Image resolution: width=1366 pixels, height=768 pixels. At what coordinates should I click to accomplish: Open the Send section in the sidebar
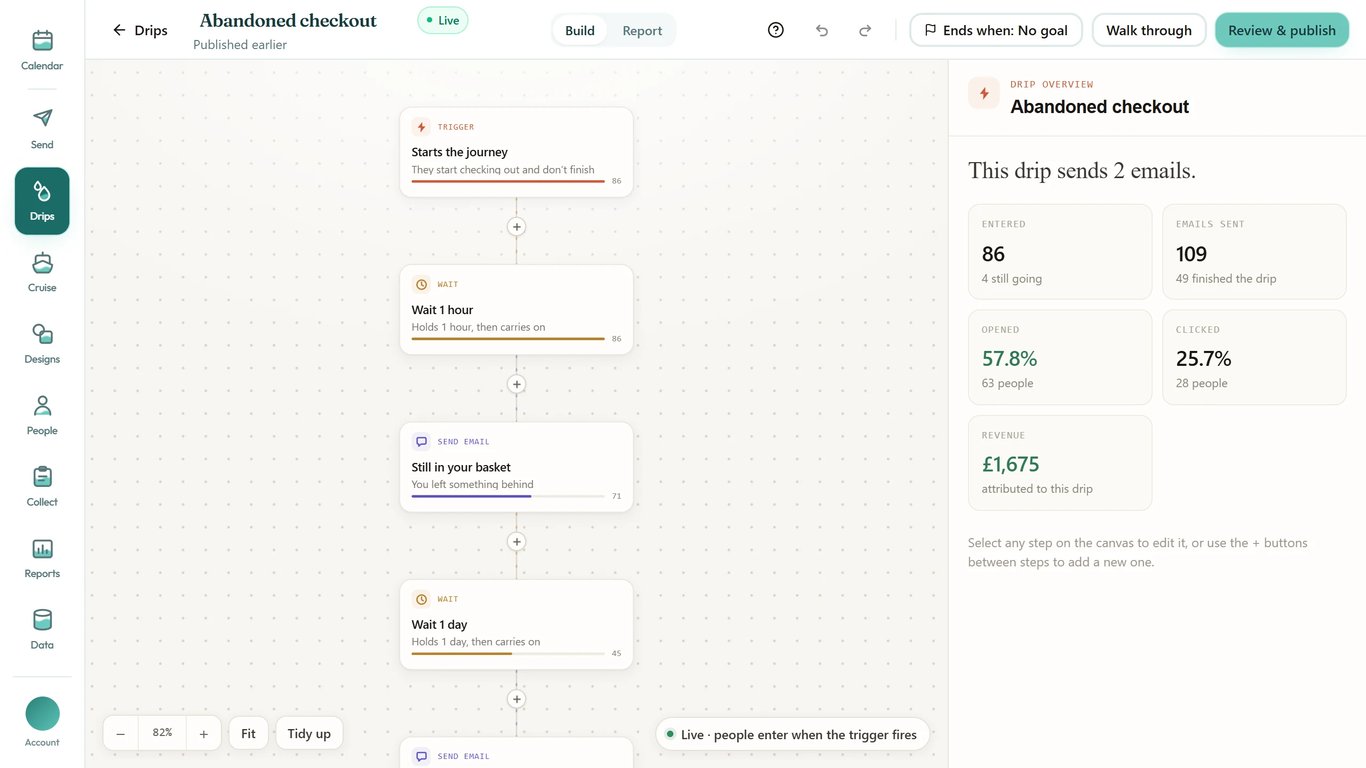(x=42, y=129)
